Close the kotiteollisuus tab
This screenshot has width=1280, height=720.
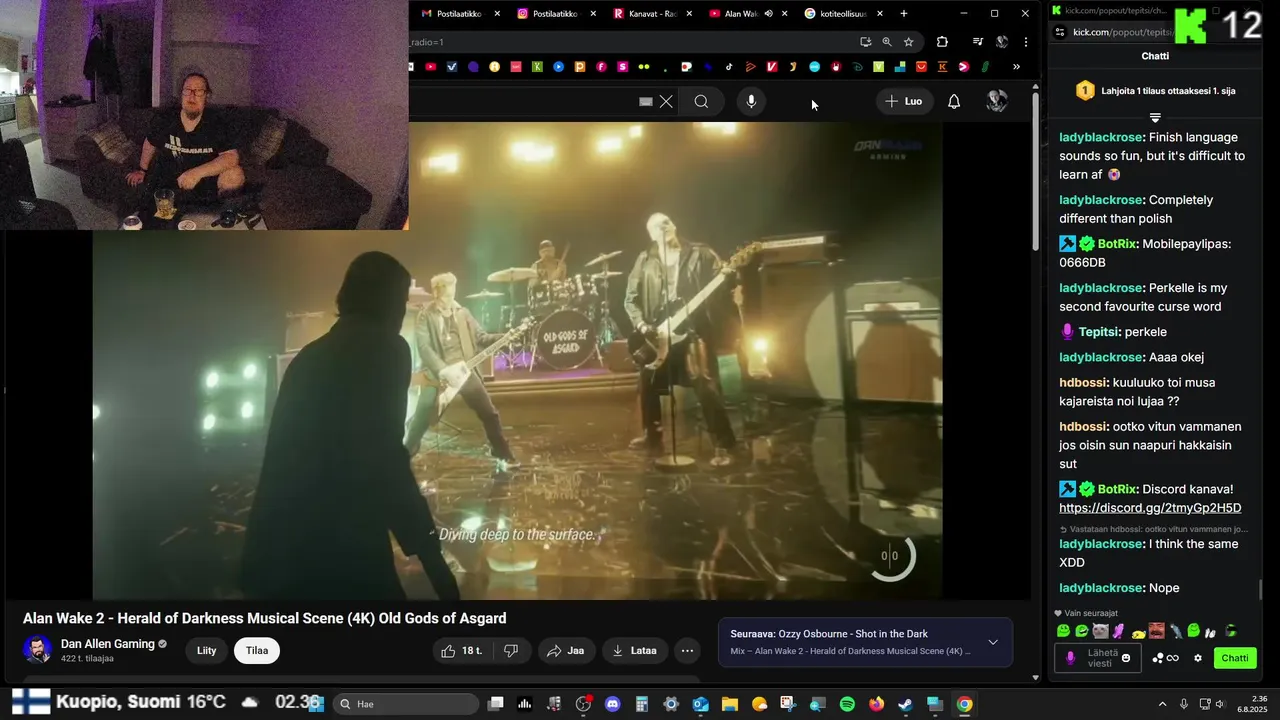(x=880, y=13)
